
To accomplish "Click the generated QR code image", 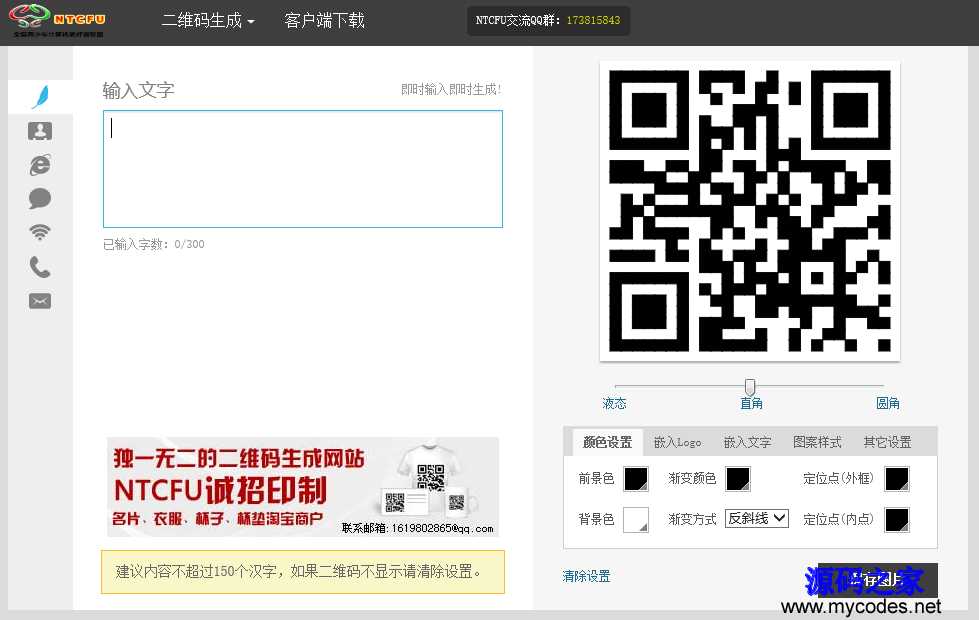I will coord(750,211).
